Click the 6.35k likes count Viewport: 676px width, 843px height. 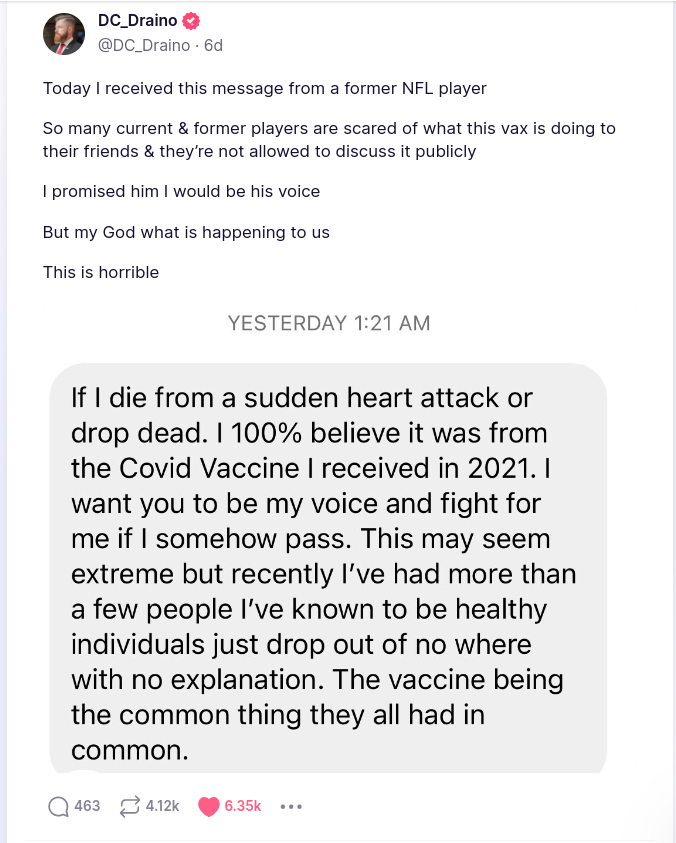coord(242,806)
